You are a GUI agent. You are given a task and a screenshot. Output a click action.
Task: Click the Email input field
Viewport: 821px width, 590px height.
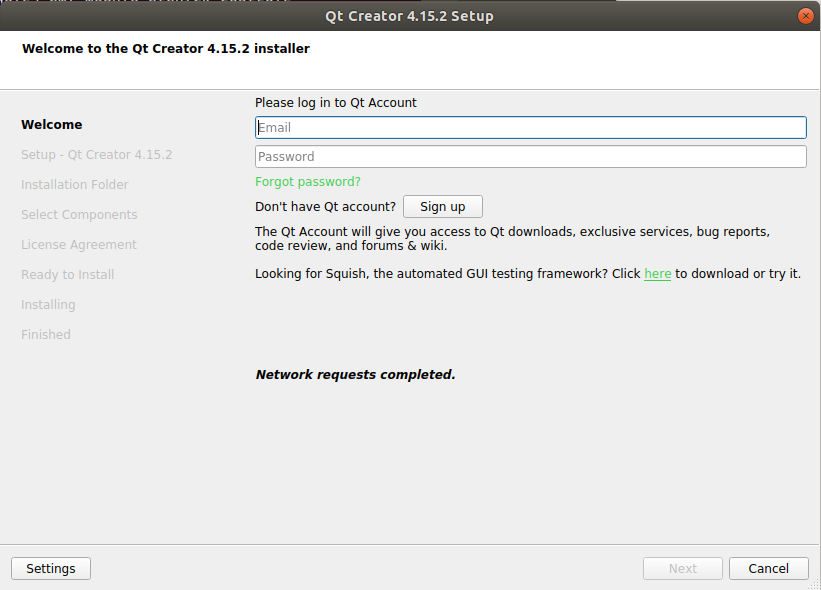point(530,128)
